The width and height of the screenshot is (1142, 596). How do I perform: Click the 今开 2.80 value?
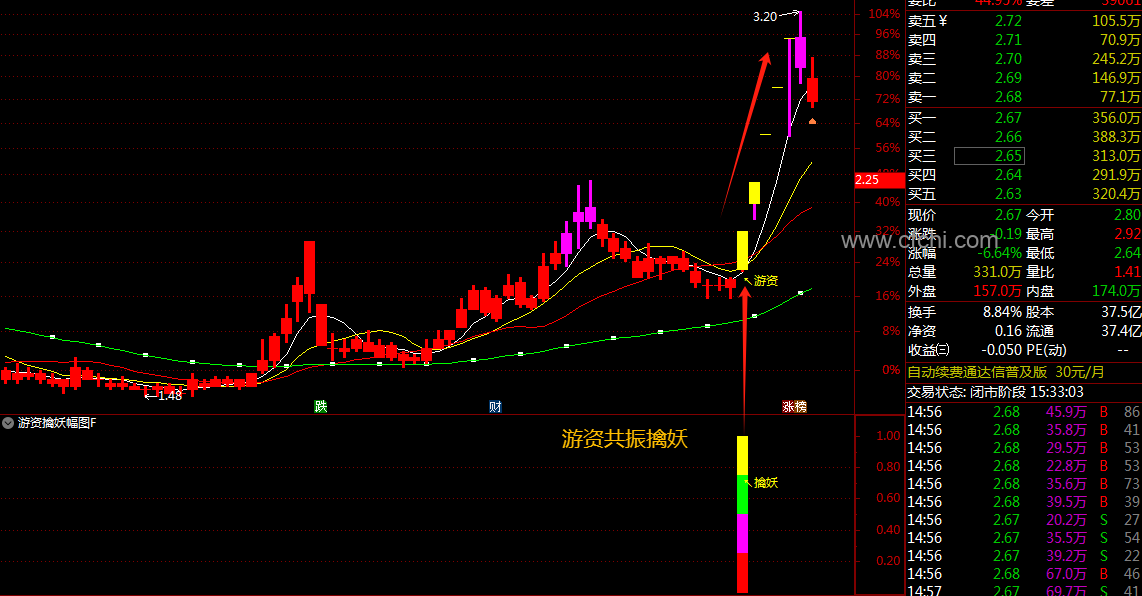(x=1127, y=215)
